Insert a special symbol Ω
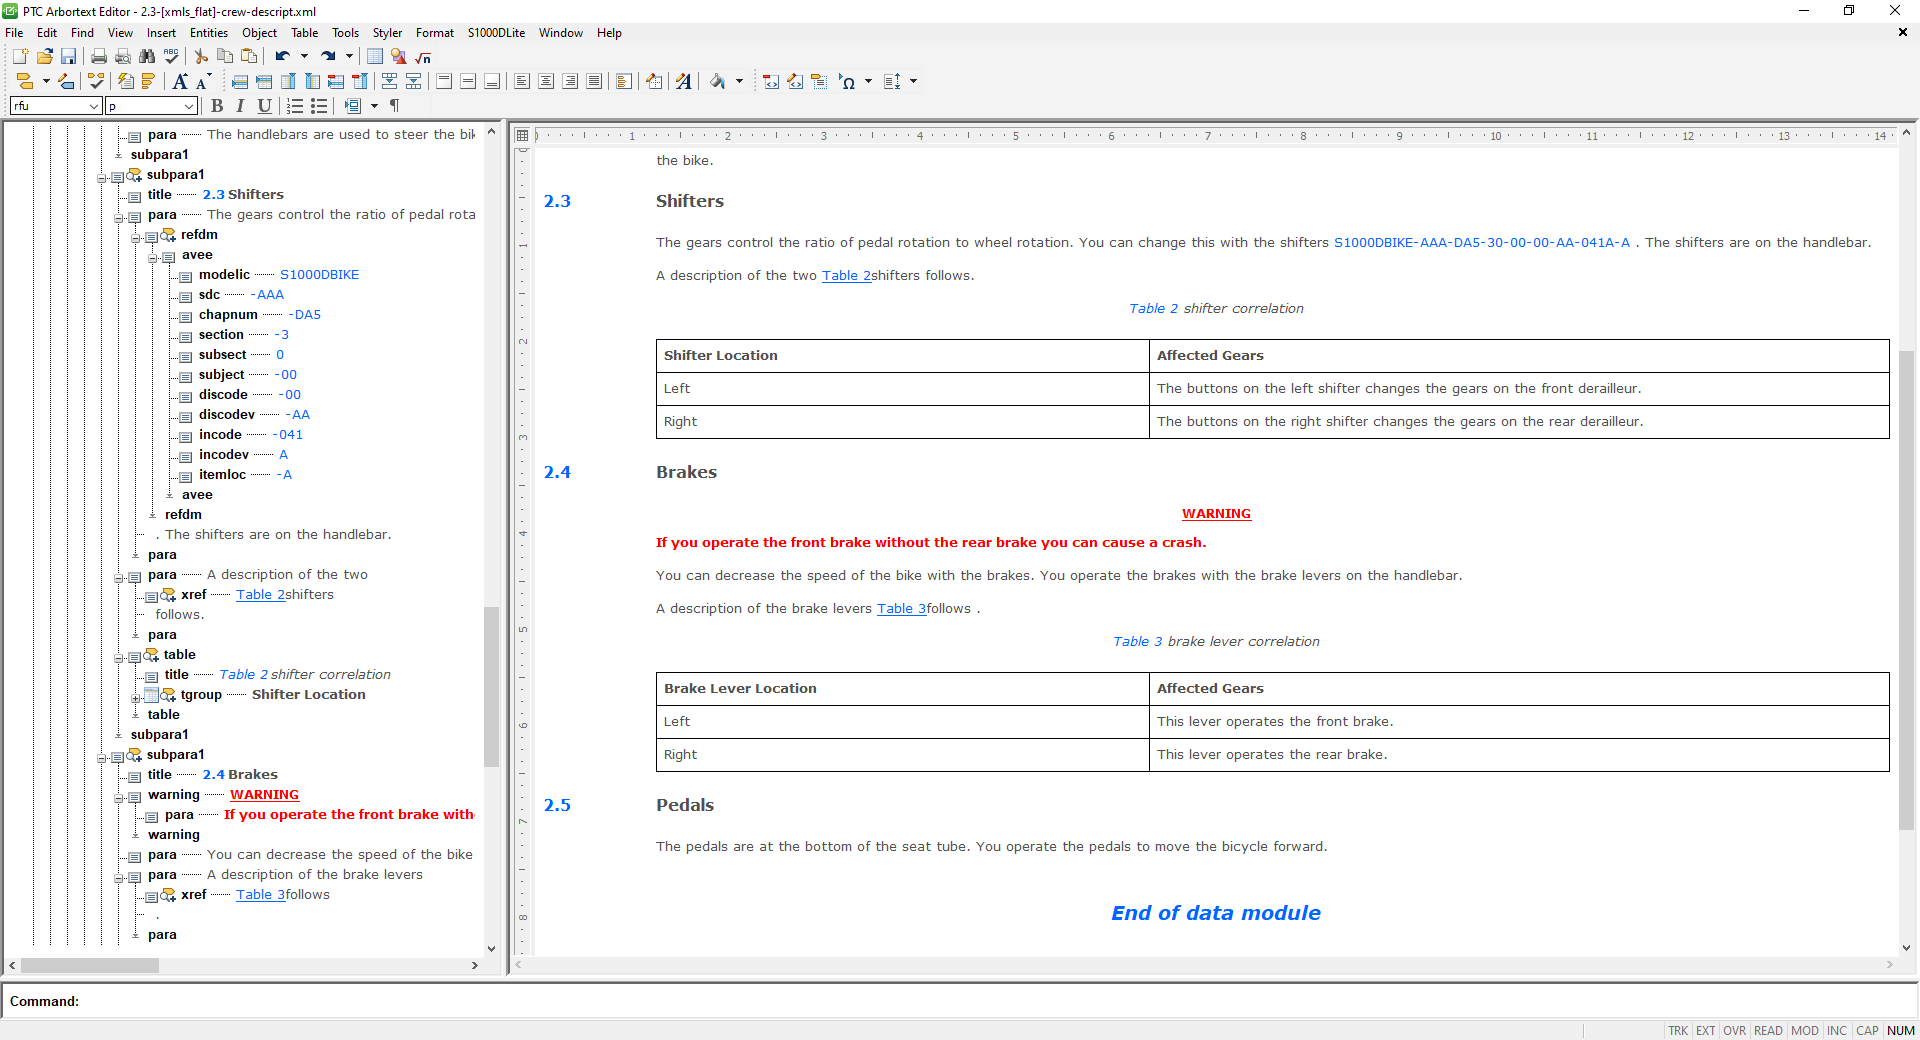The width and height of the screenshot is (1920, 1040). coord(849,82)
